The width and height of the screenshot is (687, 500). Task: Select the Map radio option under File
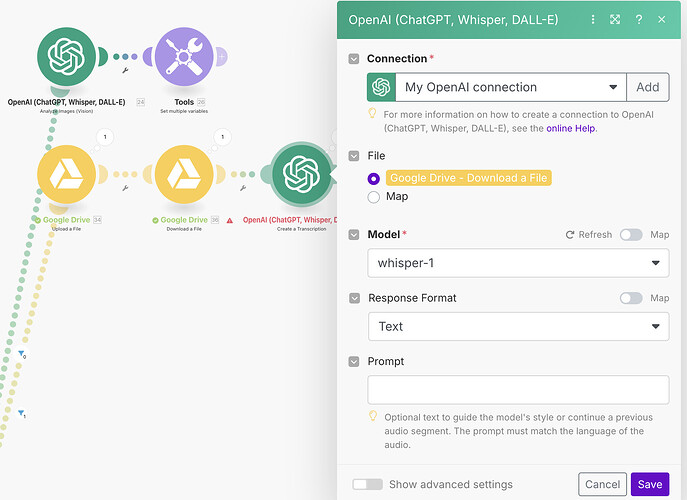(374, 197)
